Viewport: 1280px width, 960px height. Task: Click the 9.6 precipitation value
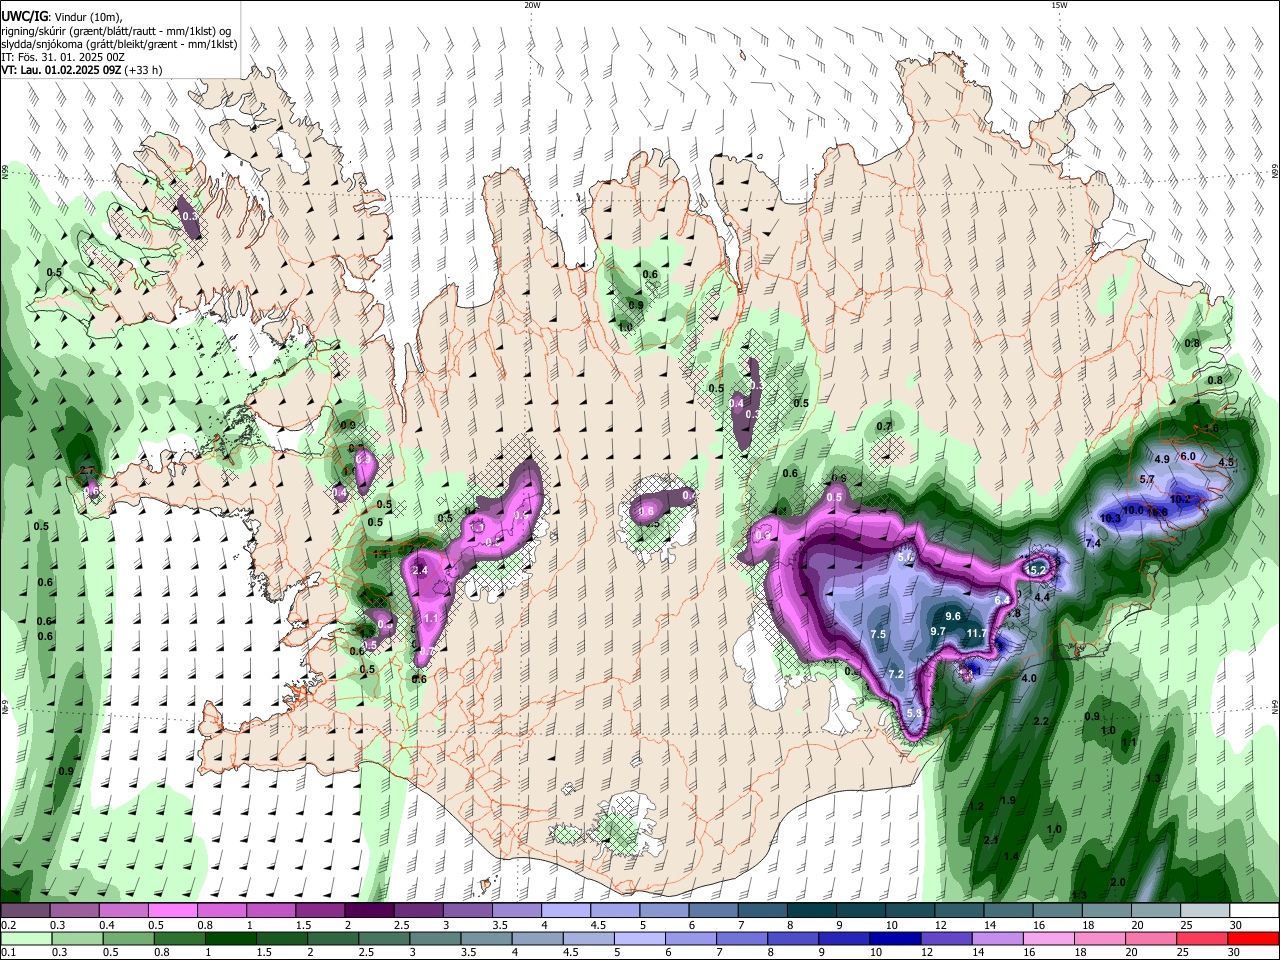(953, 617)
